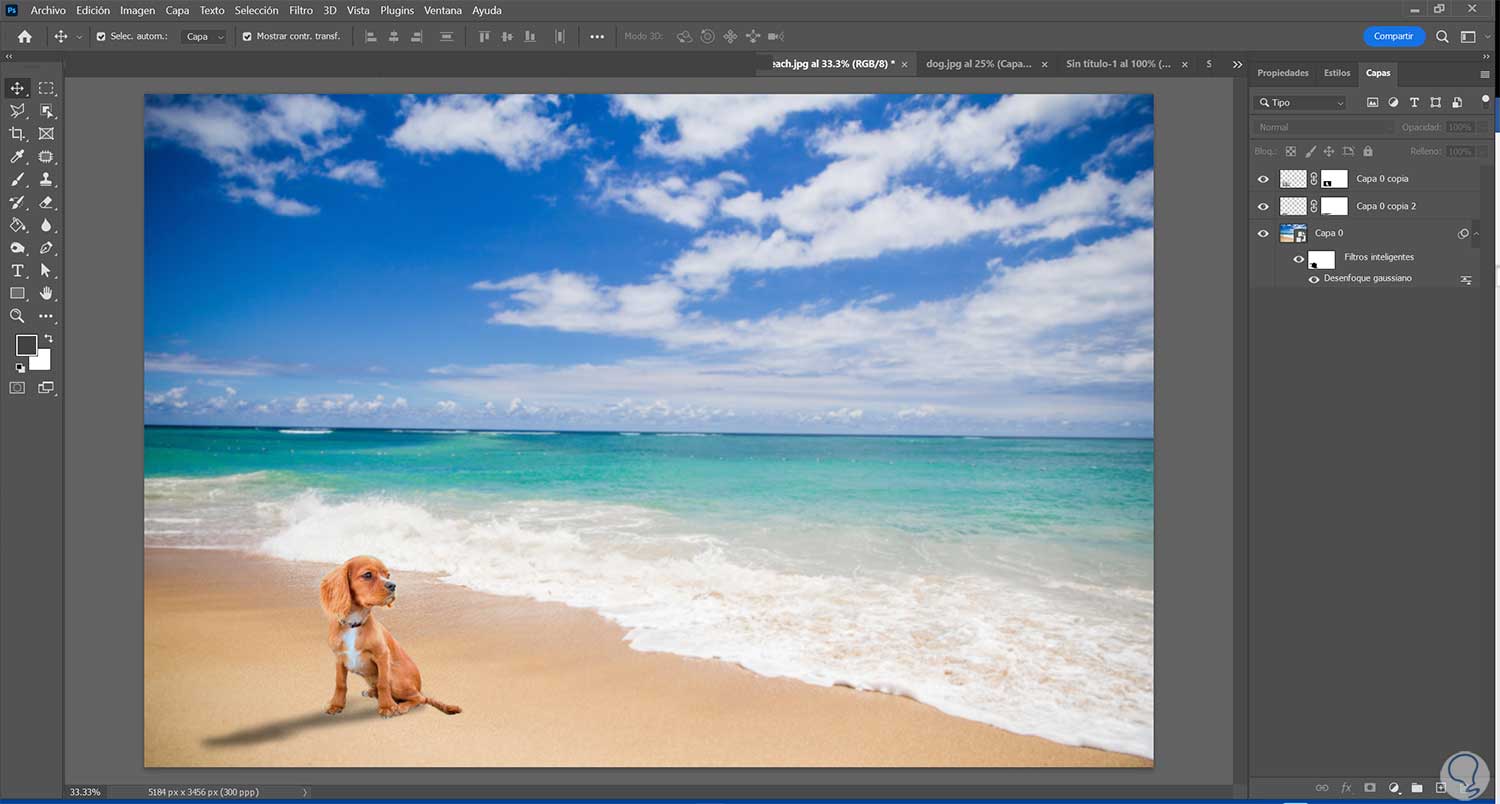
Task: Select the History Brush tool
Action: pos(17,202)
